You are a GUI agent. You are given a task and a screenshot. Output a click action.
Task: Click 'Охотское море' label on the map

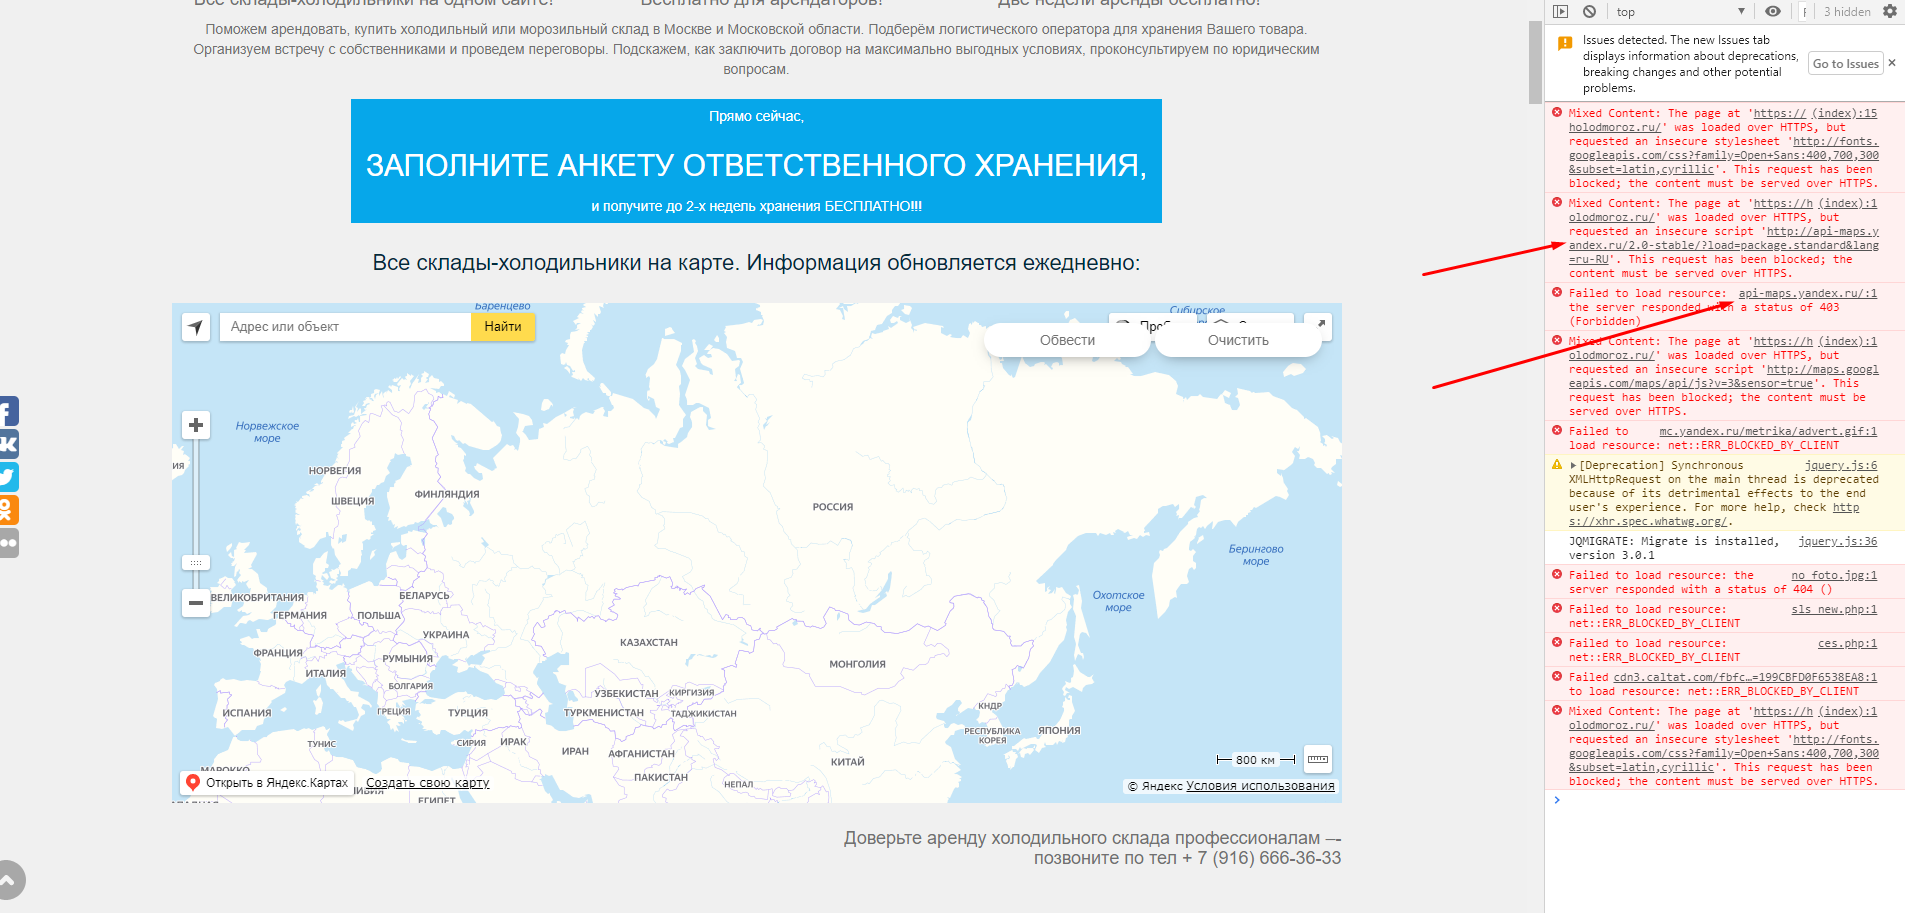1118,601
